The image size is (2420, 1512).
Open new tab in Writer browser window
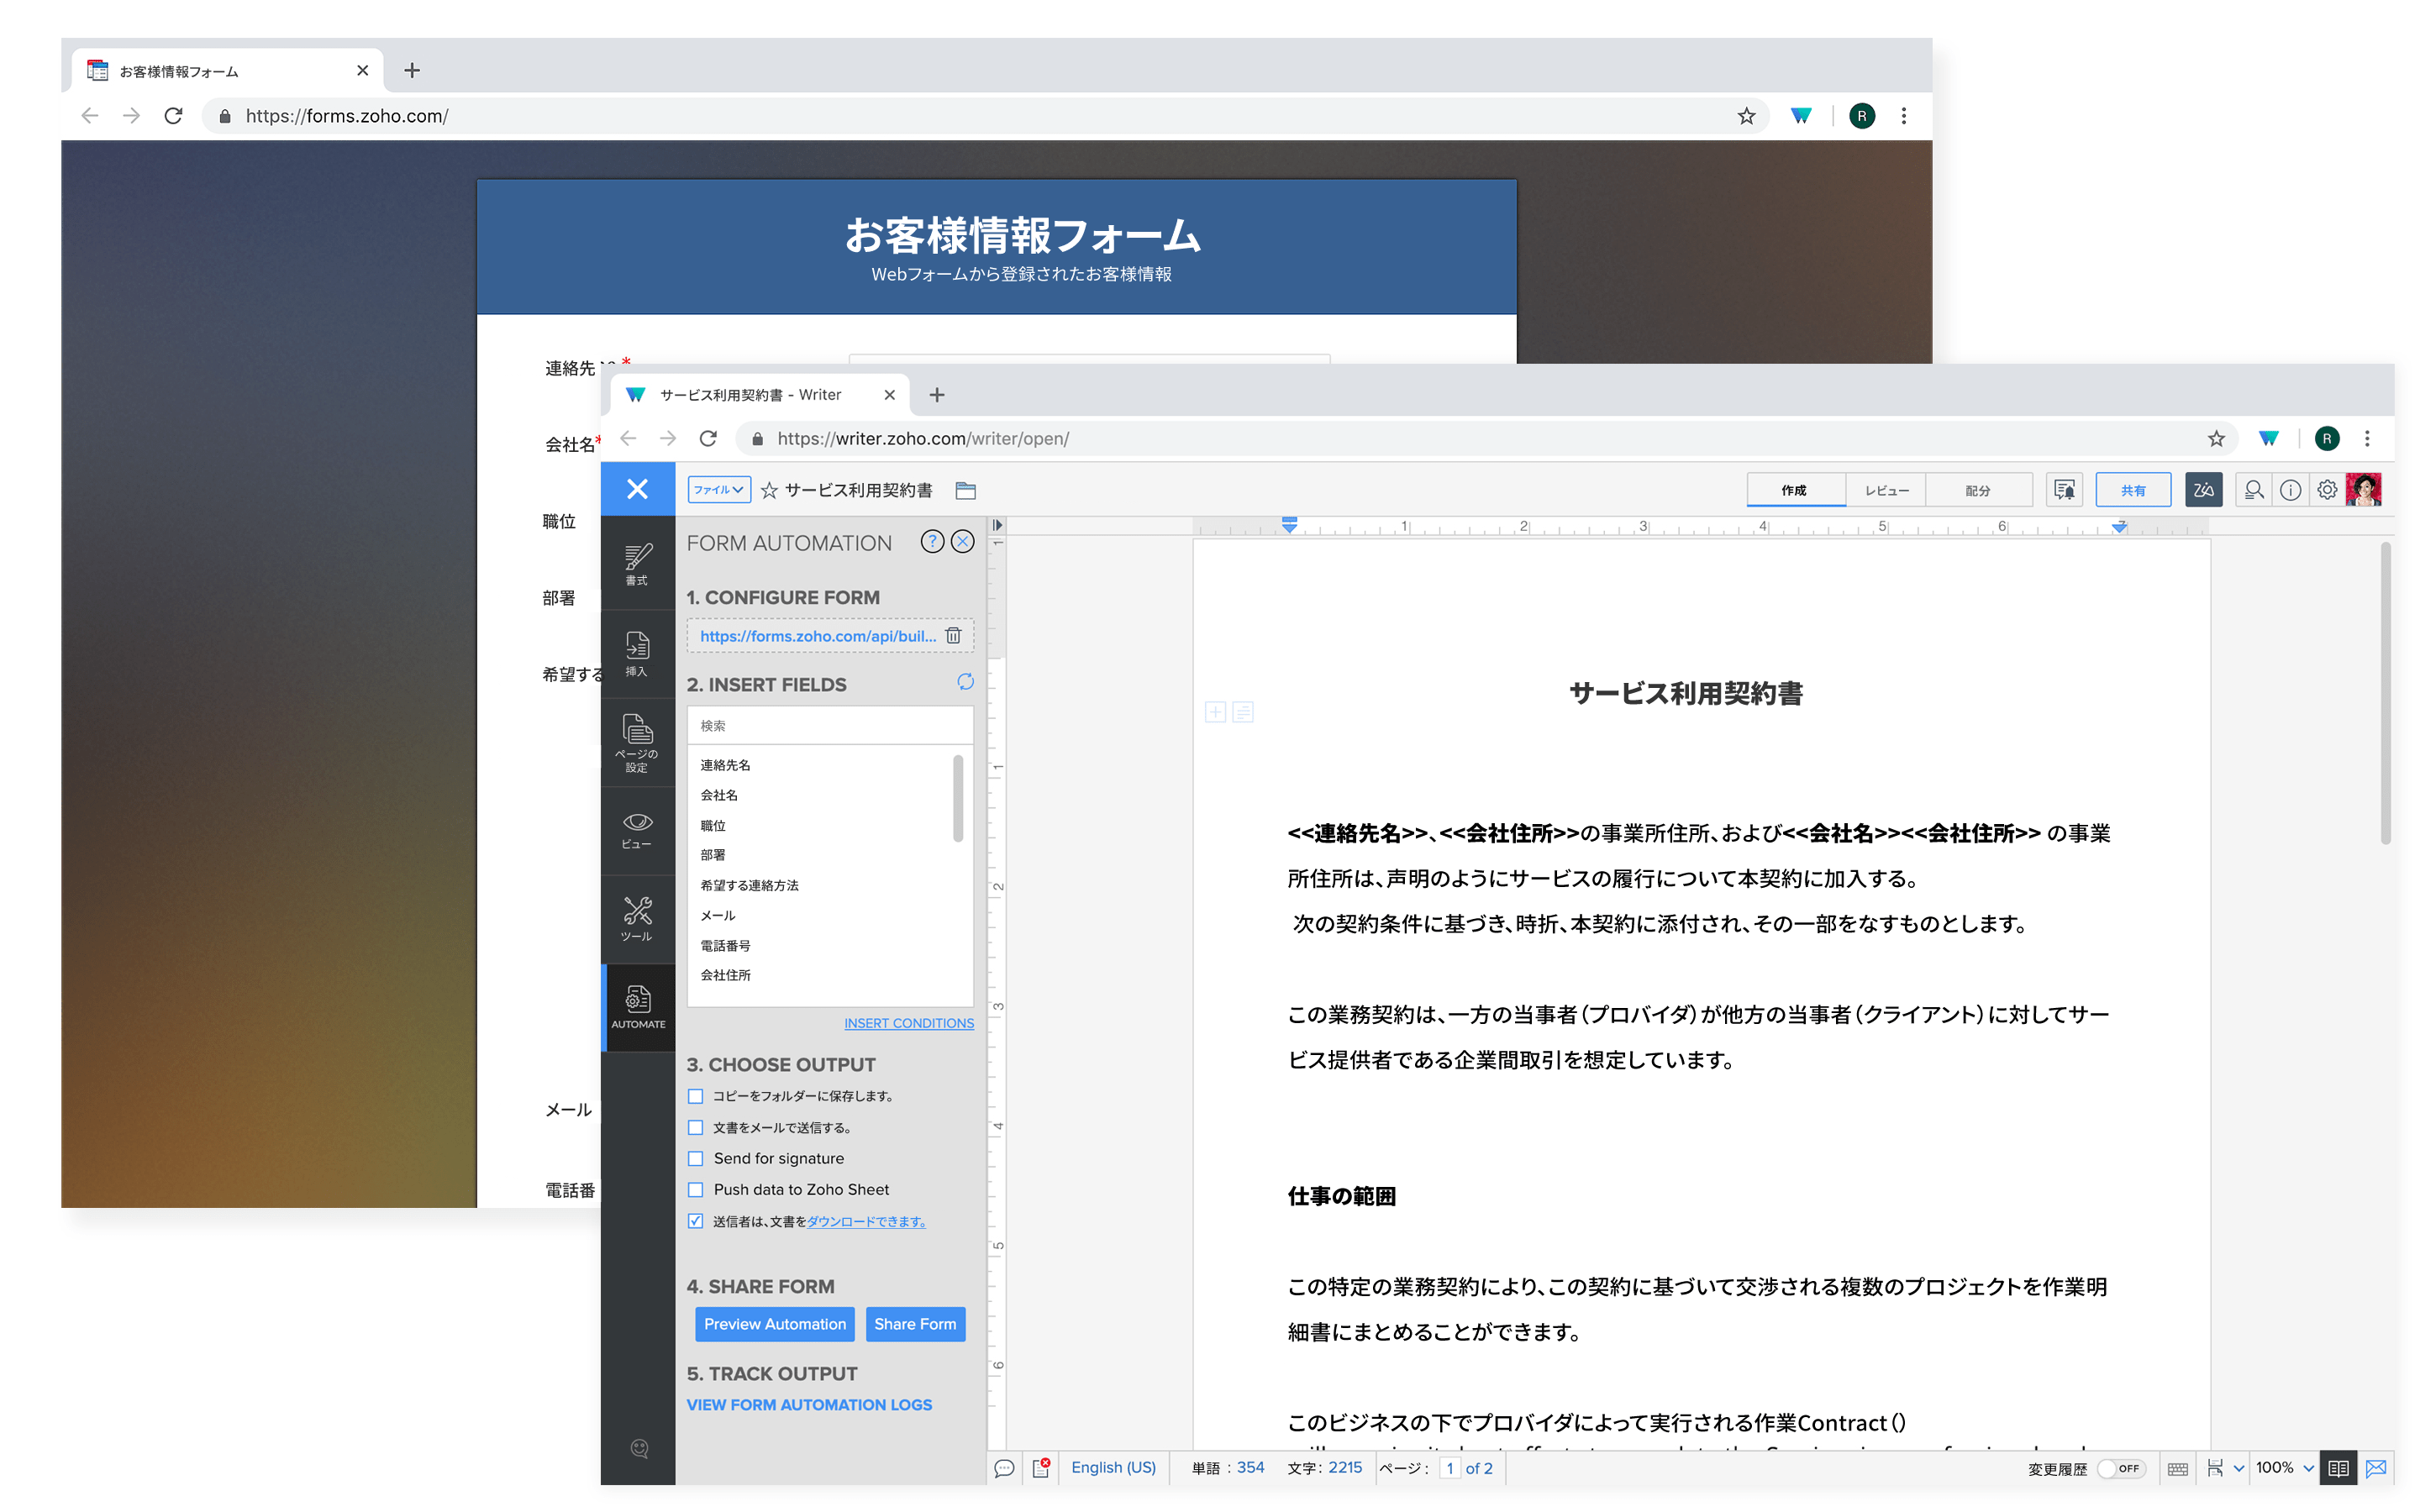[x=936, y=395]
